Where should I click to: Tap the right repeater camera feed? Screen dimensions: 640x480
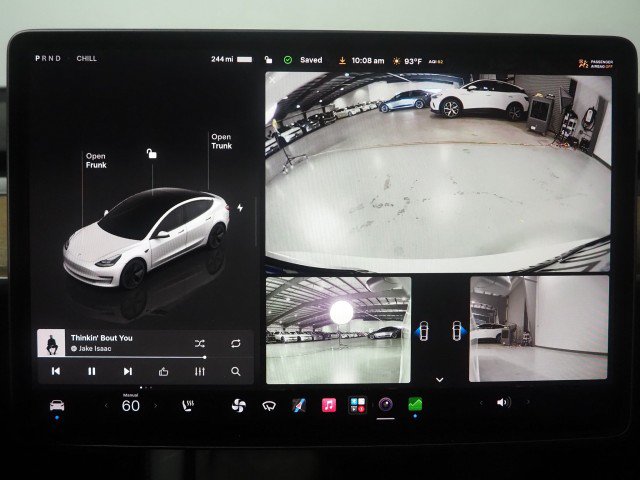[539, 329]
